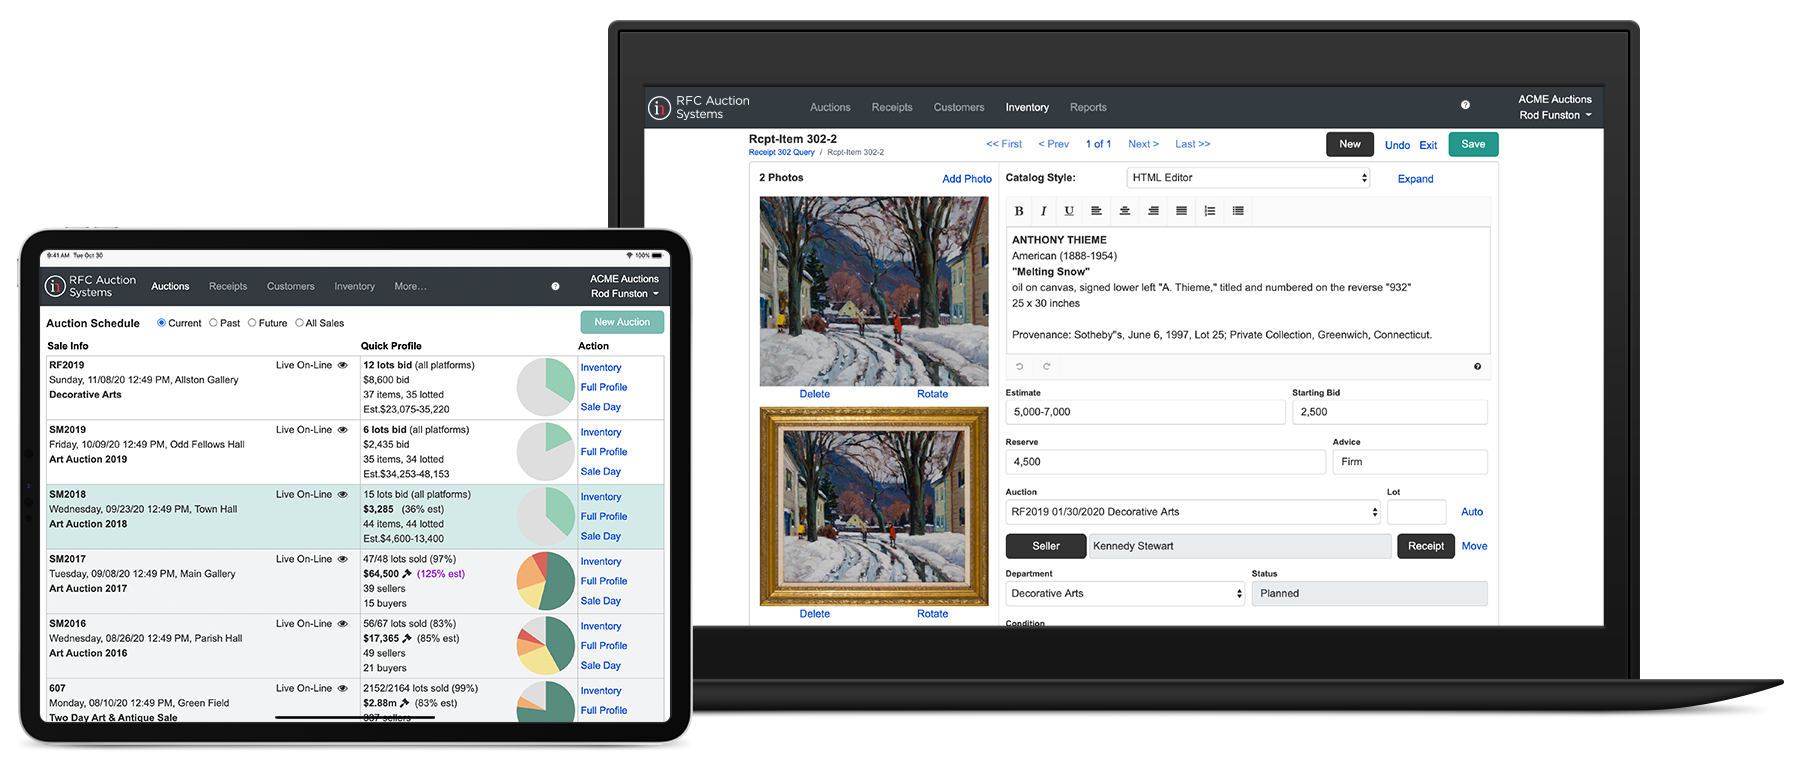Select the Current auction schedule filter
The height and width of the screenshot is (763, 1800).
pos(161,323)
